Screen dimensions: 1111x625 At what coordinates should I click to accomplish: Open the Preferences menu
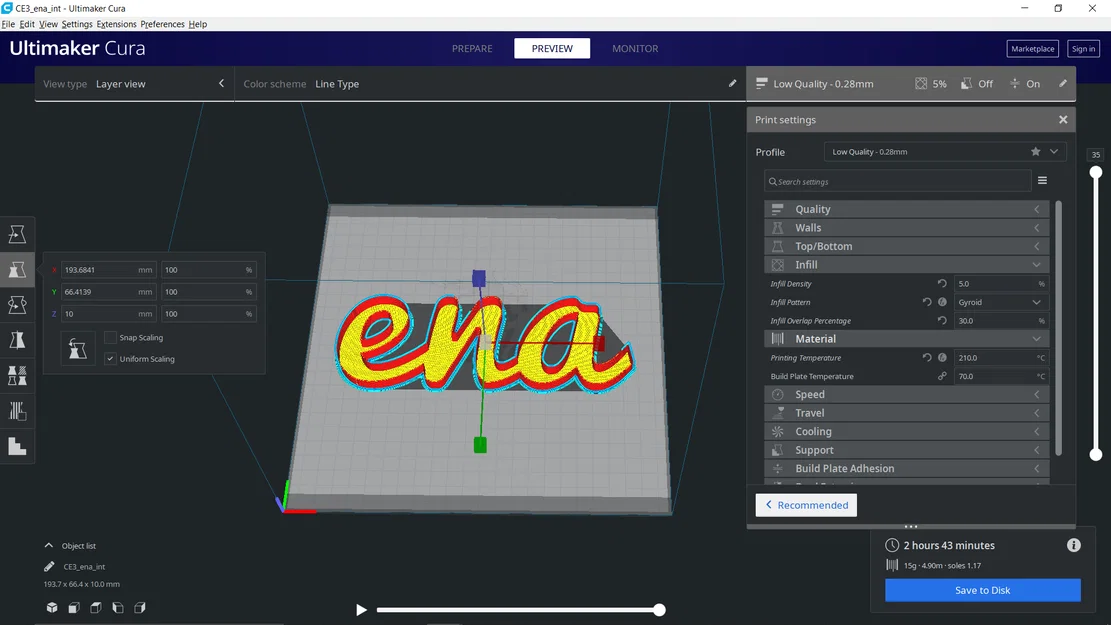[x=162, y=24]
